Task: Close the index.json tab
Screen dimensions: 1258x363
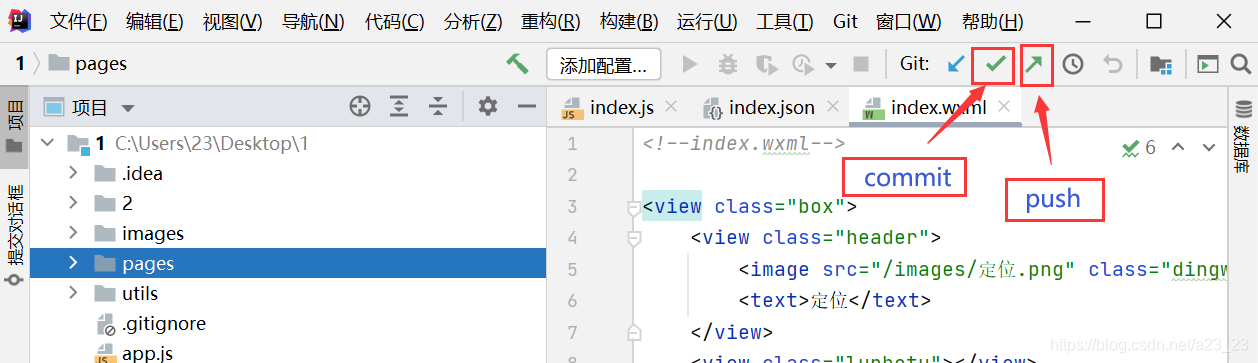Action: (833, 106)
